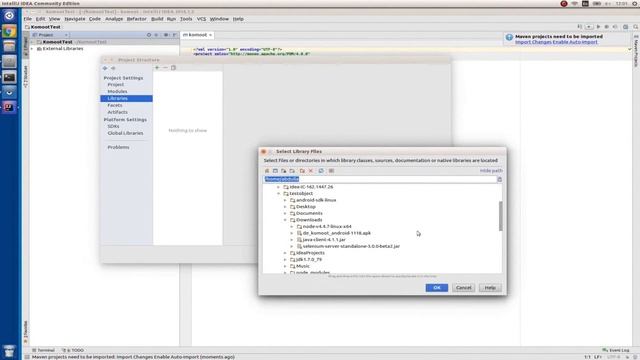Click the Desktop directory icon in file chooser toolbar

click(x=275, y=171)
